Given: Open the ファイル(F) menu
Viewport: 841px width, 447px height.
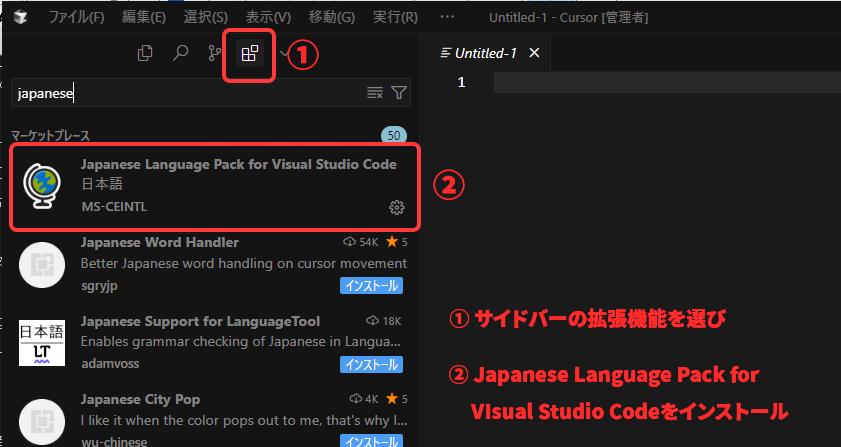Looking at the screenshot, I should (76, 17).
